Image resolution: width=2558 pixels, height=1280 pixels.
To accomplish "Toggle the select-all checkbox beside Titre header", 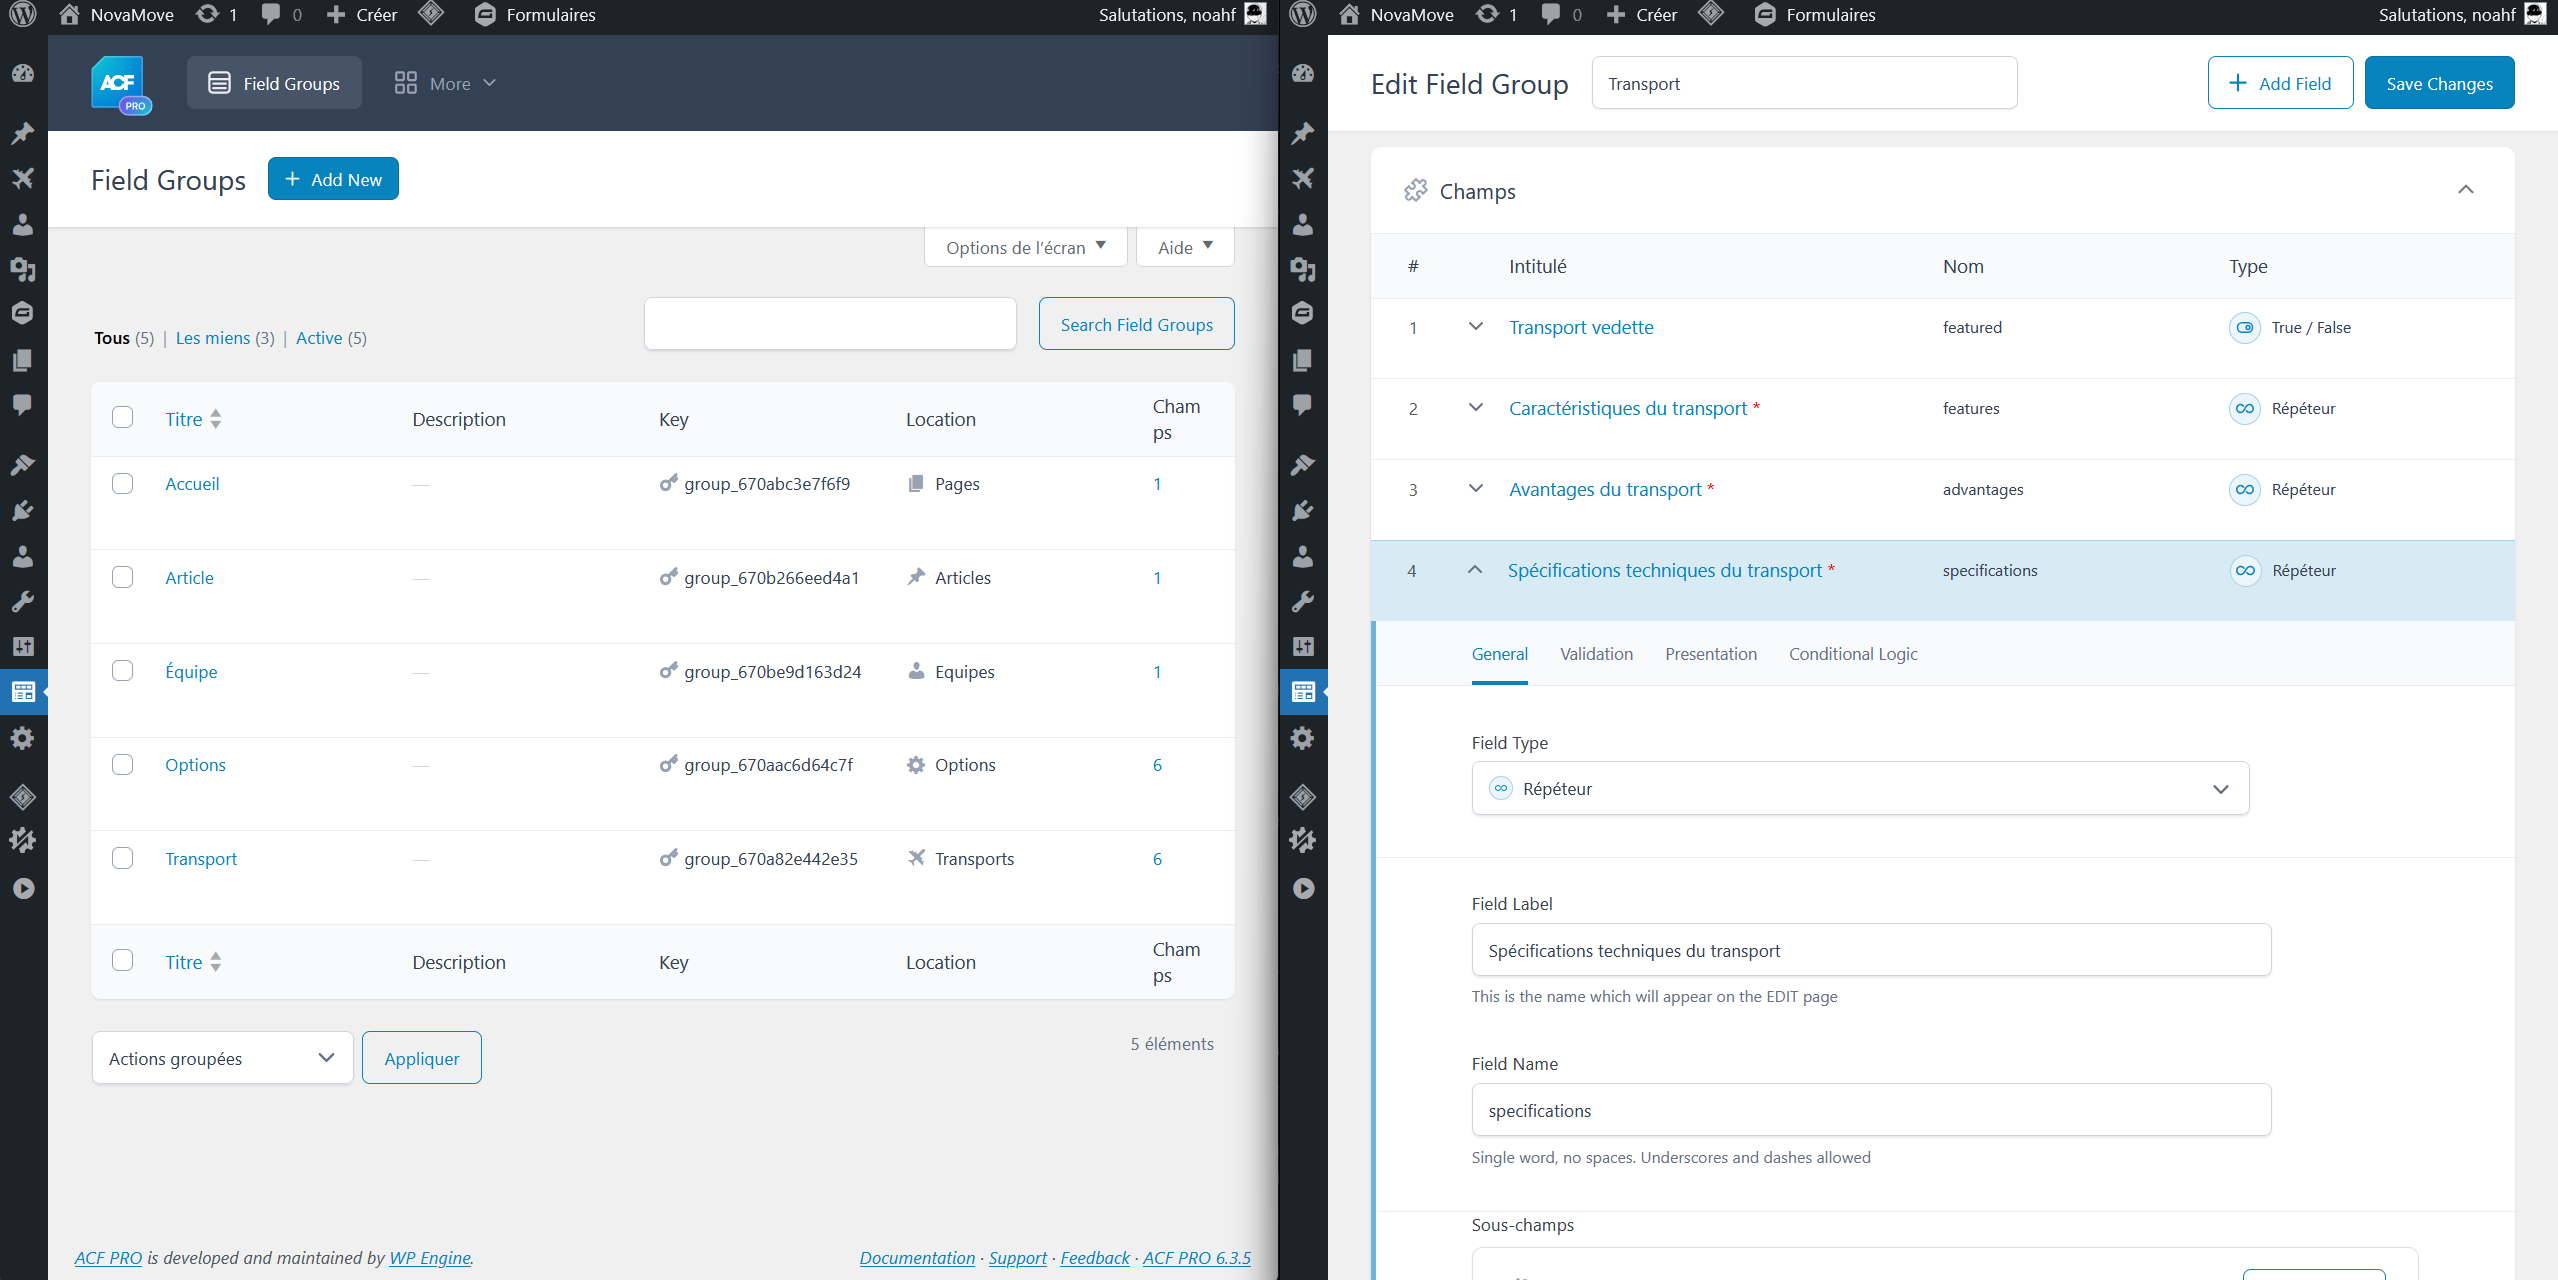I will click(x=122, y=418).
